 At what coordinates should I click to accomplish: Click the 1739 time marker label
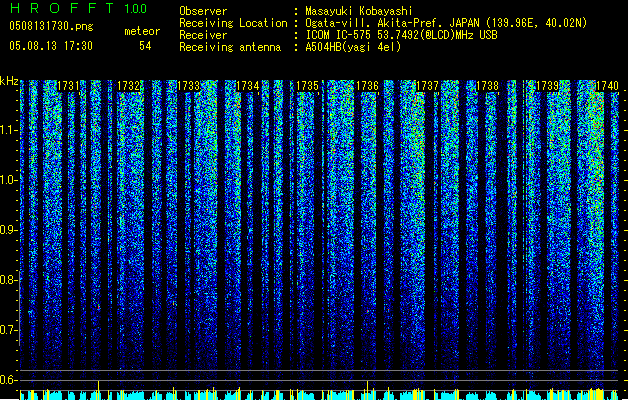(548, 86)
